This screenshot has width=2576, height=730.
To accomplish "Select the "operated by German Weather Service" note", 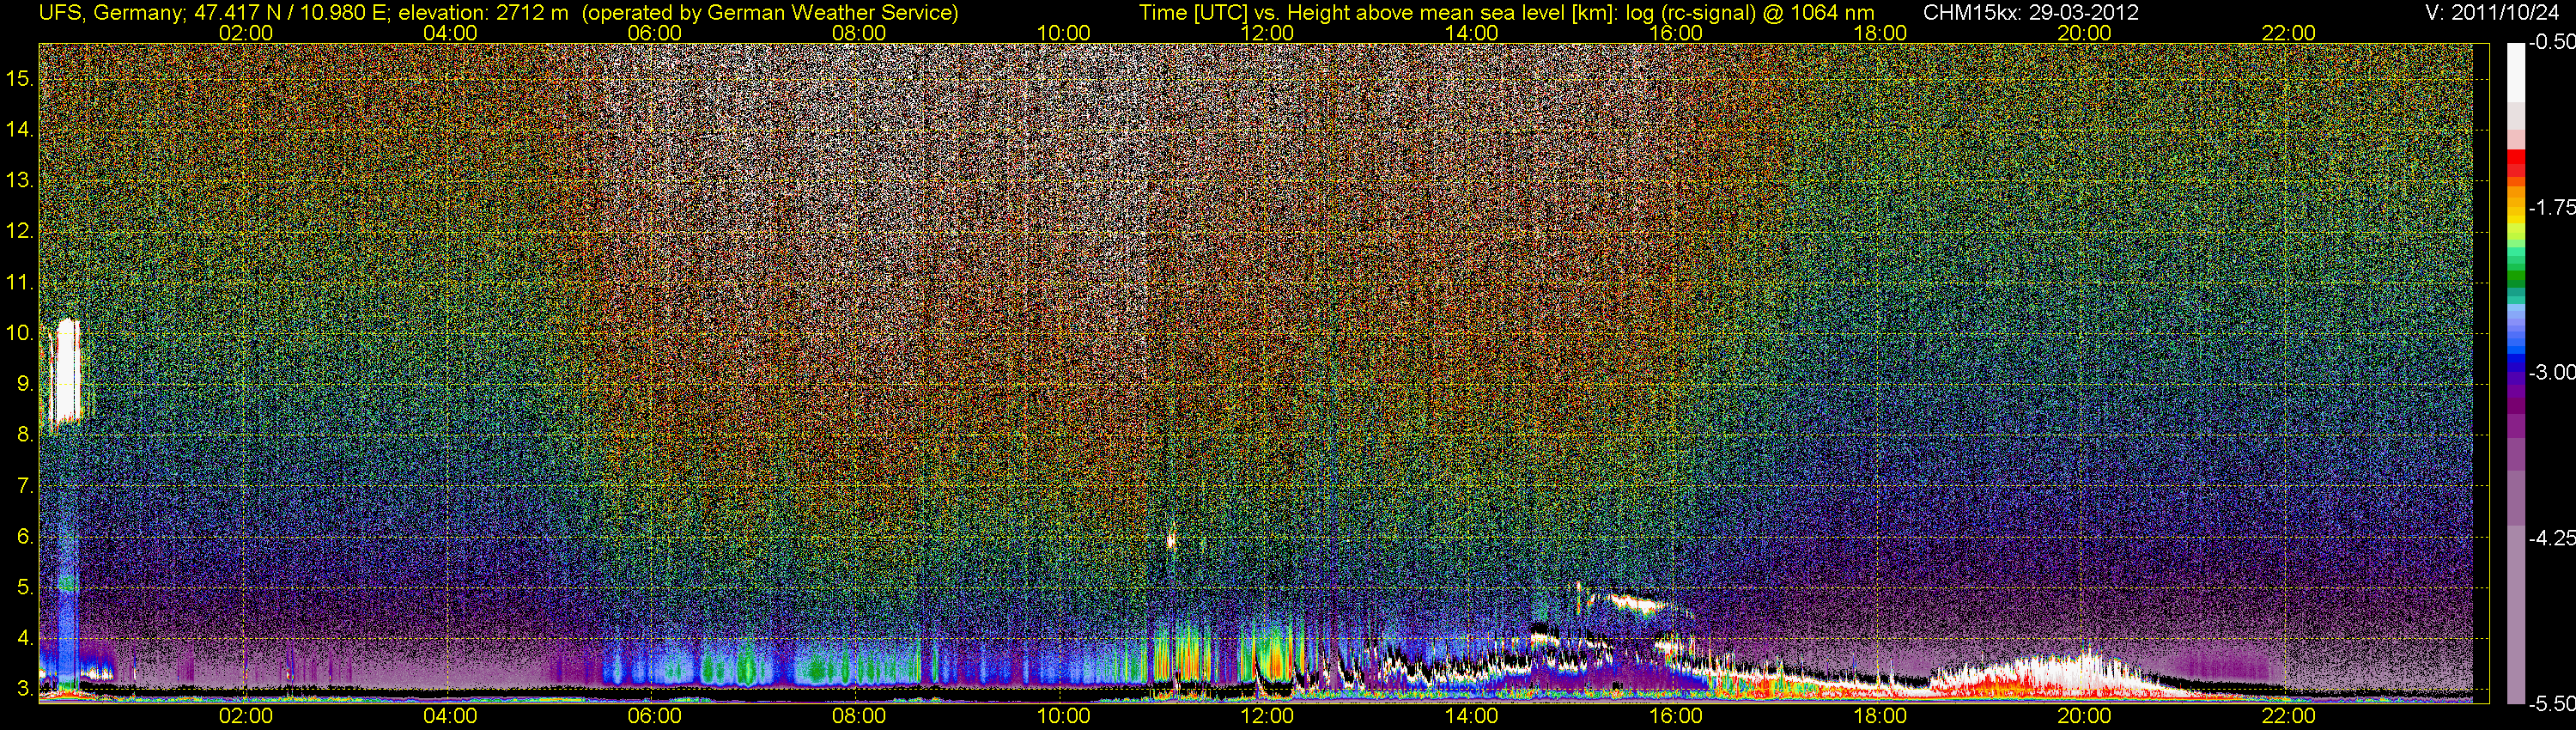I will point(770,13).
